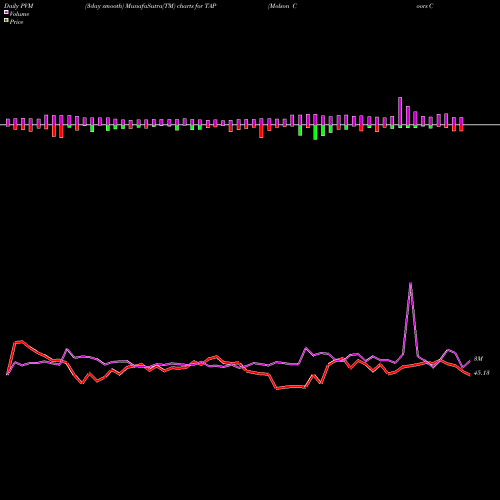Select the 'Price' legend label
Viewport: 500px width, 500px height.
pos(16,22)
